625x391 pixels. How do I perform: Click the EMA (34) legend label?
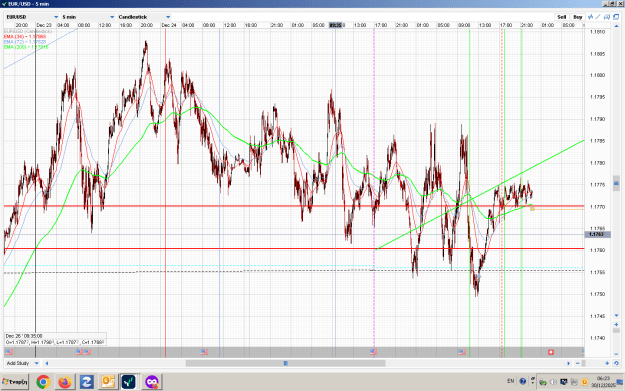pyautogui.click(x=25, y=36)
